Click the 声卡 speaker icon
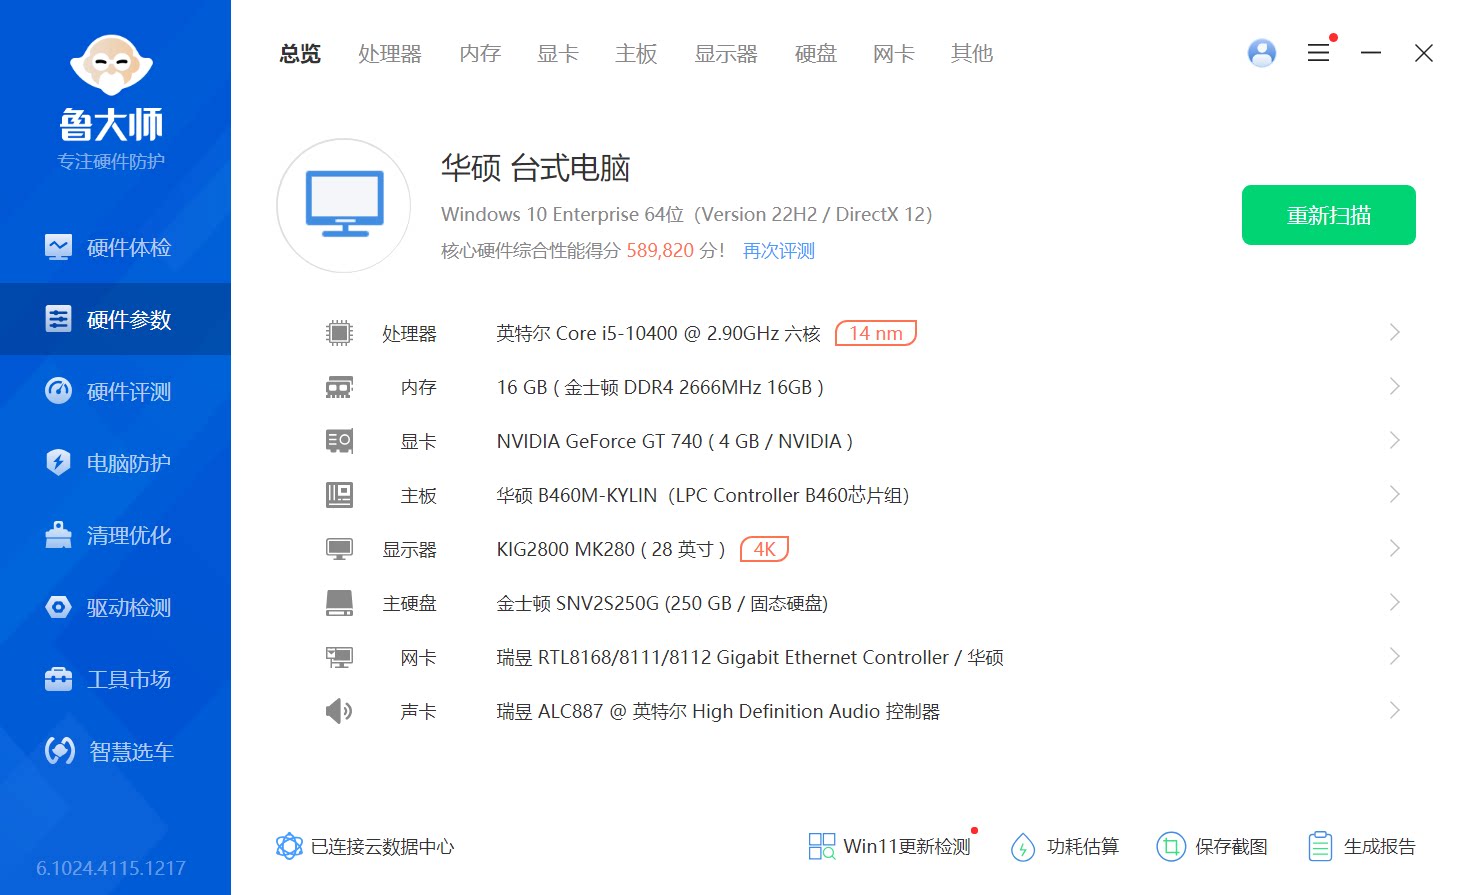1460x895 pixels. 339,711
